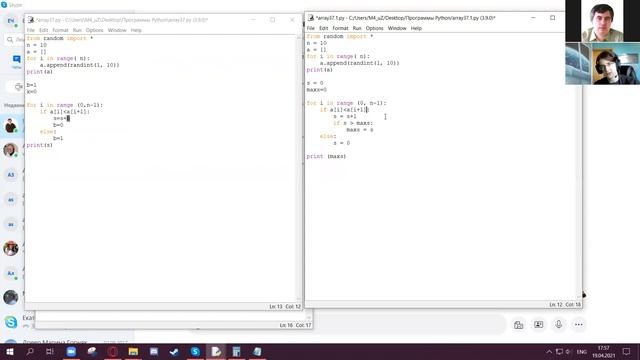The image size is (640, 360).
Task: Open Windows taskbar search
Action: click(x=30, y=351)
